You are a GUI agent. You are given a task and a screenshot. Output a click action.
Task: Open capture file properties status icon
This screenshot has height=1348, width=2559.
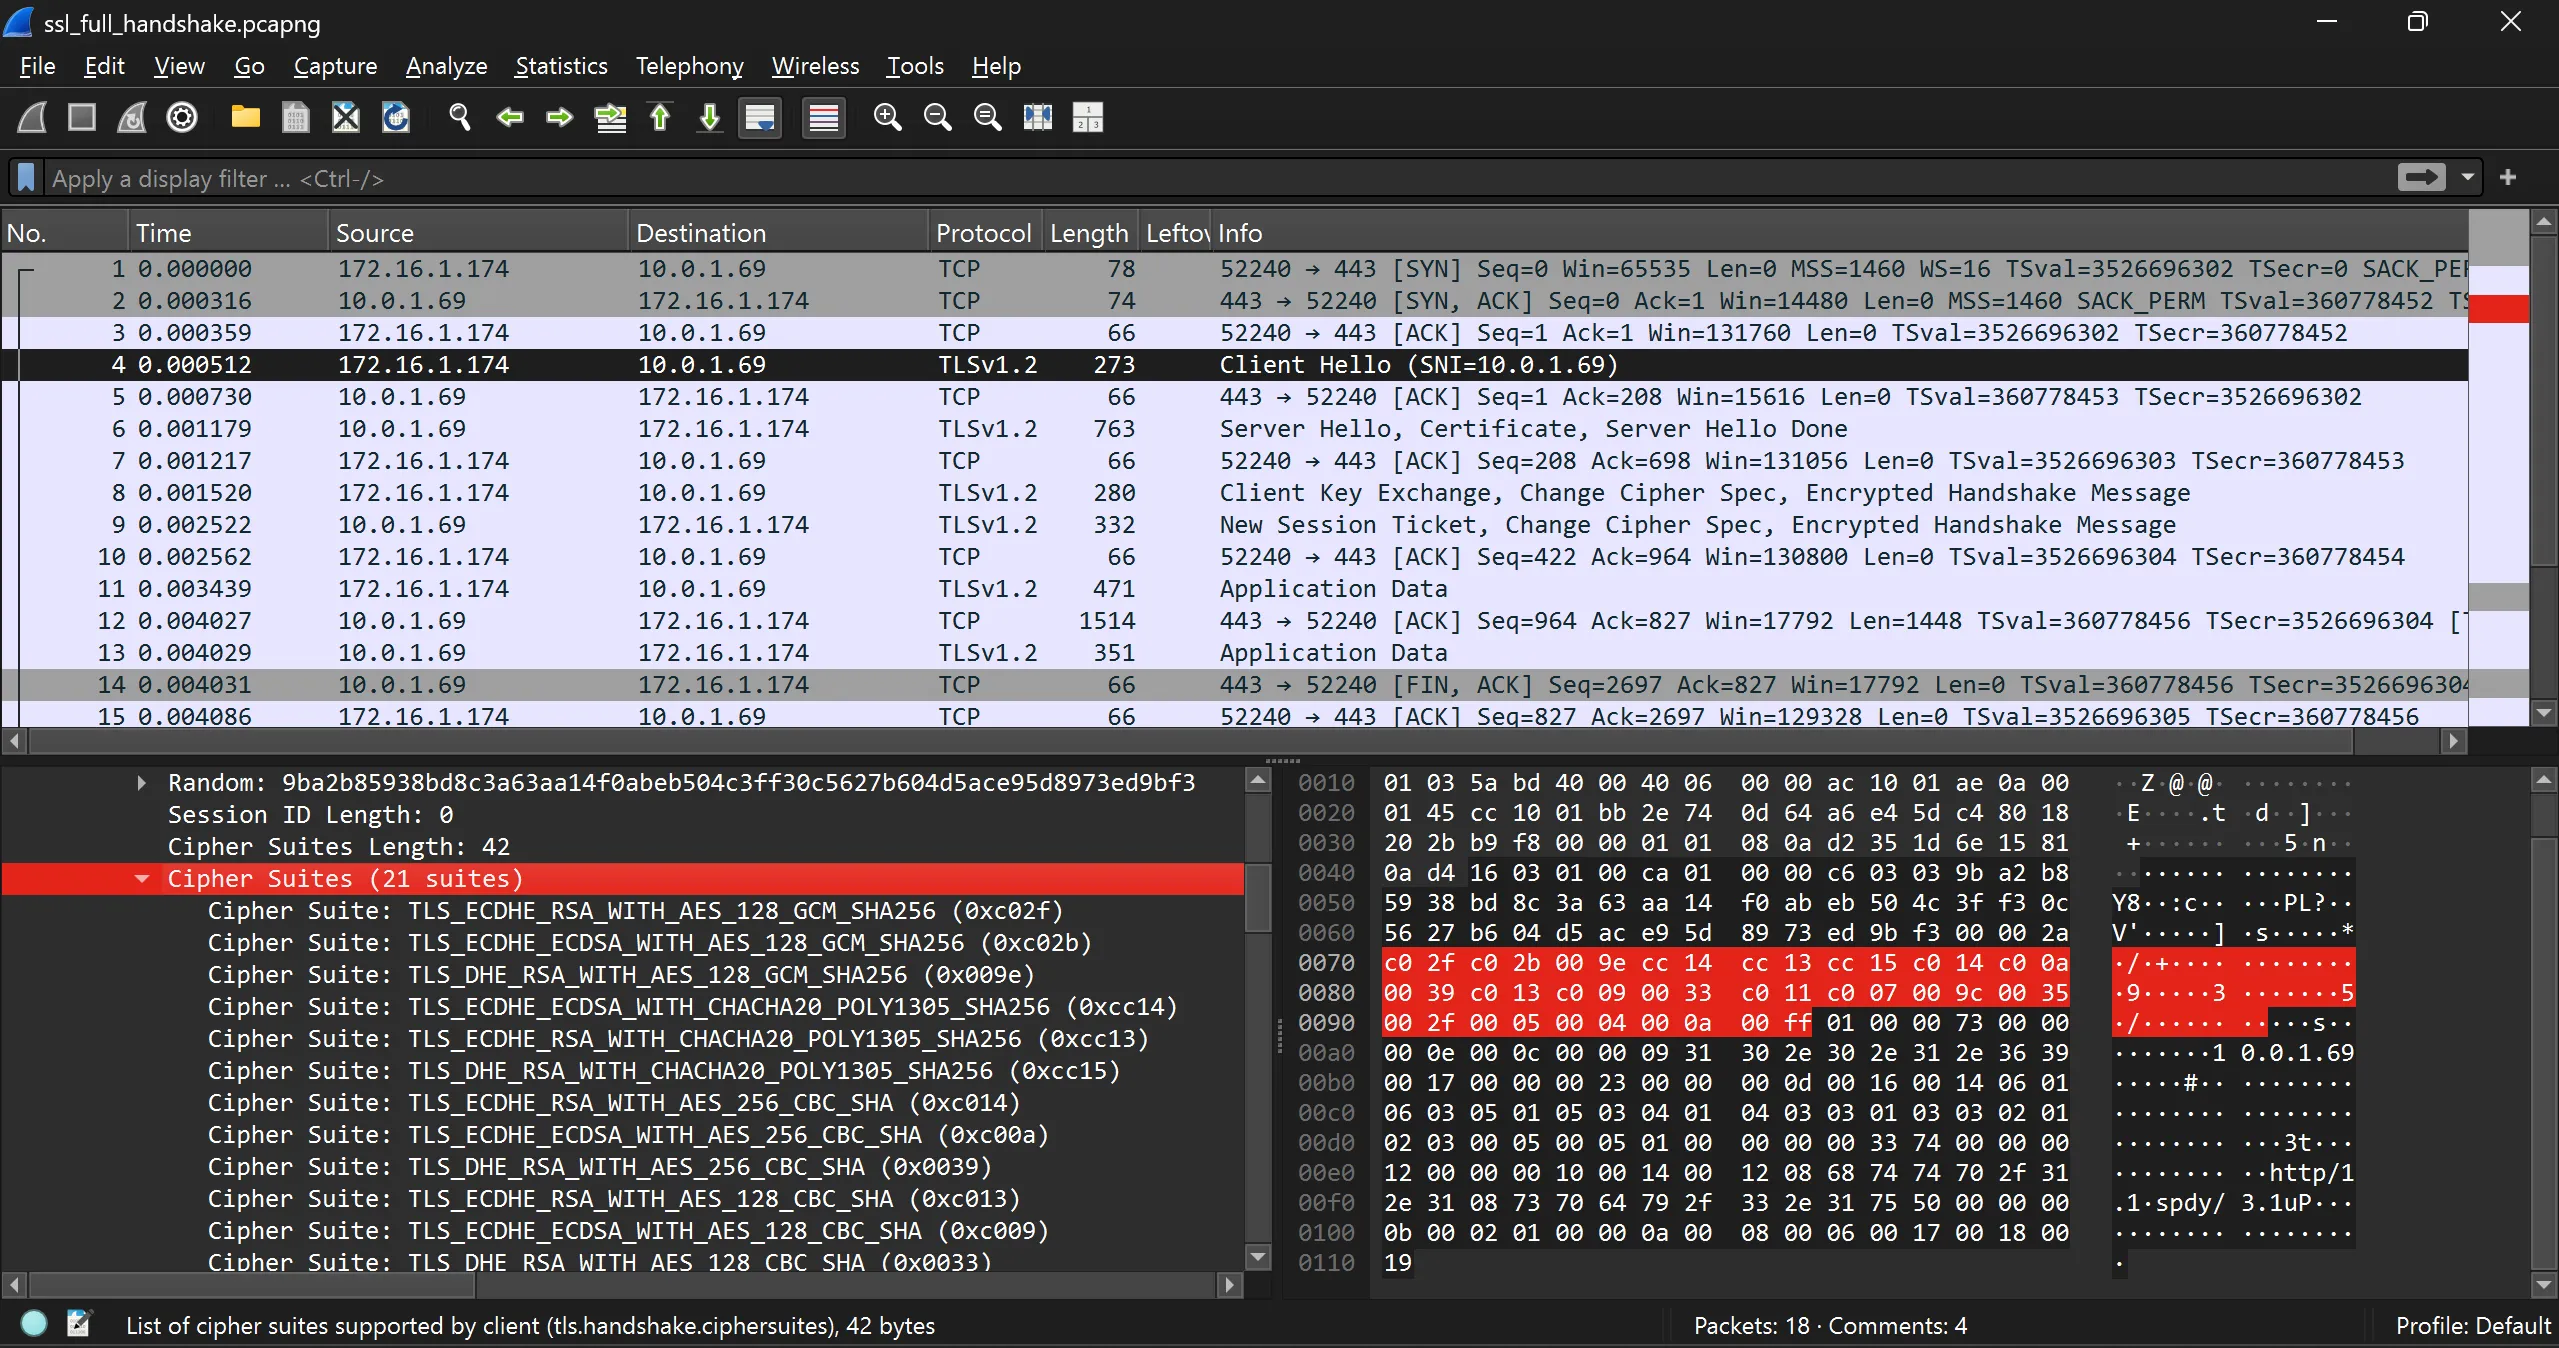(78, 1324)
